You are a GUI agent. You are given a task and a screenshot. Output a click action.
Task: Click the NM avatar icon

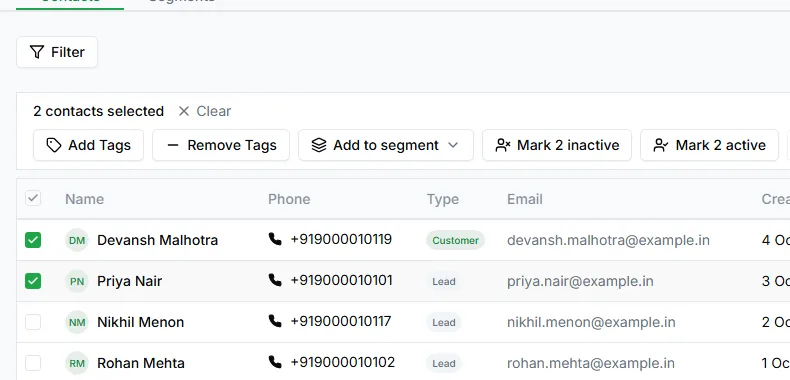(77, 322)
